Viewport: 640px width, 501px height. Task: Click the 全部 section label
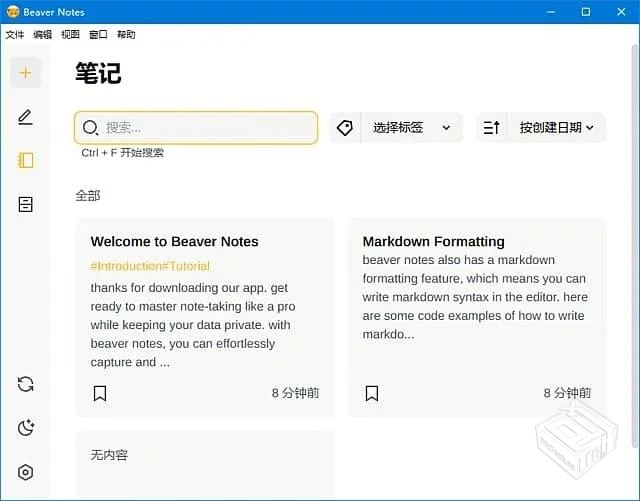[x=88, y=196]
